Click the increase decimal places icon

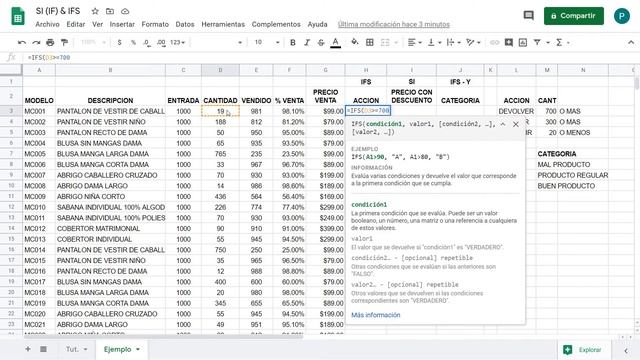[x=161, y=42]
